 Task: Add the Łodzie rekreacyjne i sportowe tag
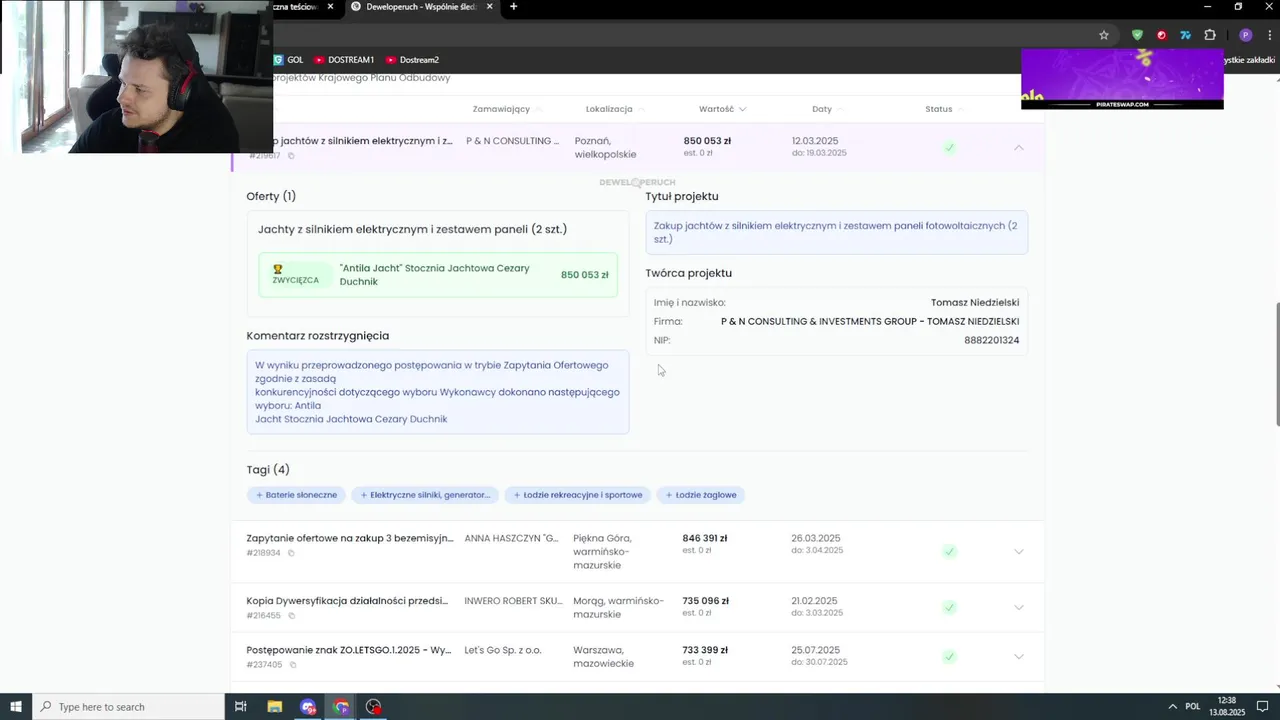[x=578, y=495]
